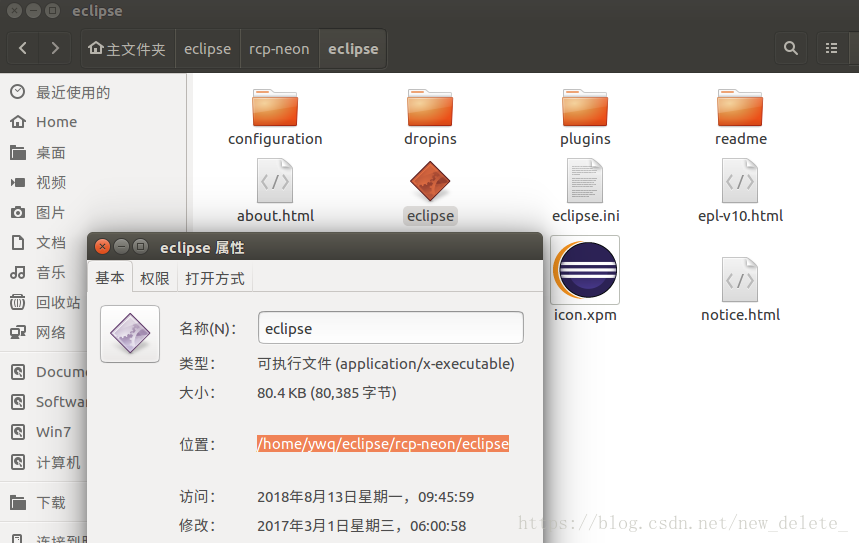Open 图片 in the sidebar
The width and height of the screenshot is (859, 543).
pos(51,213)
